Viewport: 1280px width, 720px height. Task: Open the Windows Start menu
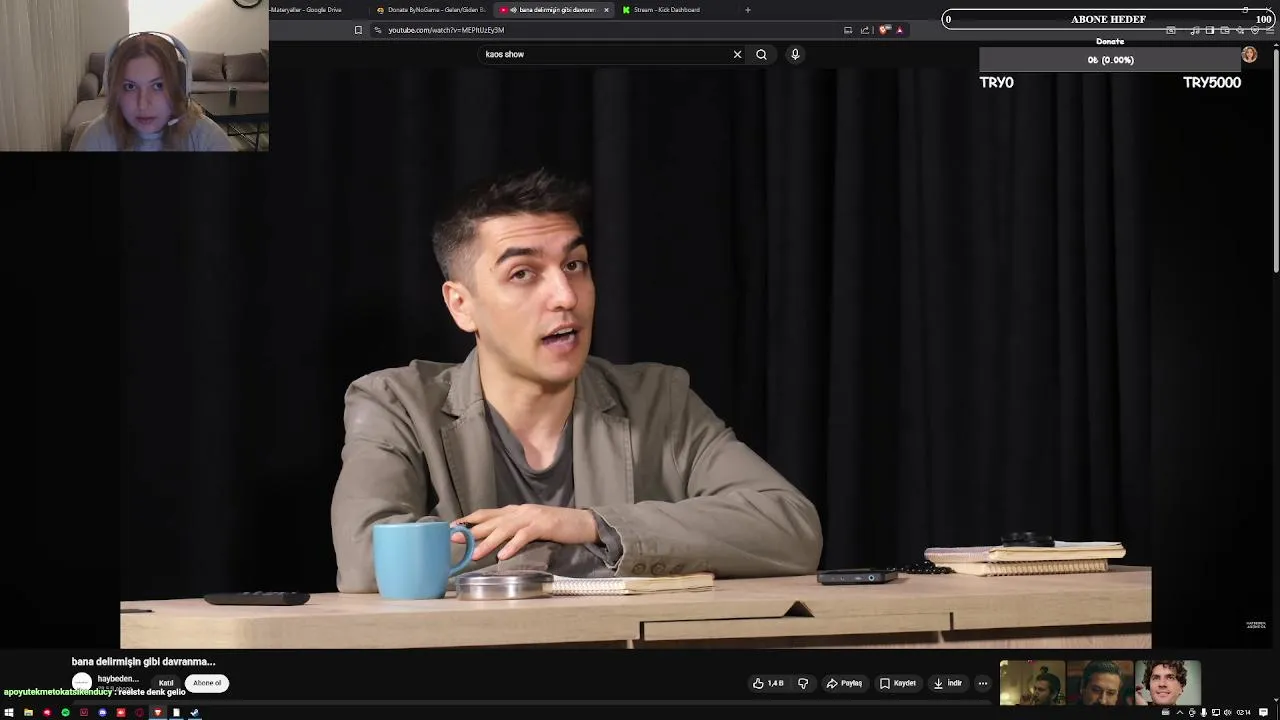click(x=9, y=713)
